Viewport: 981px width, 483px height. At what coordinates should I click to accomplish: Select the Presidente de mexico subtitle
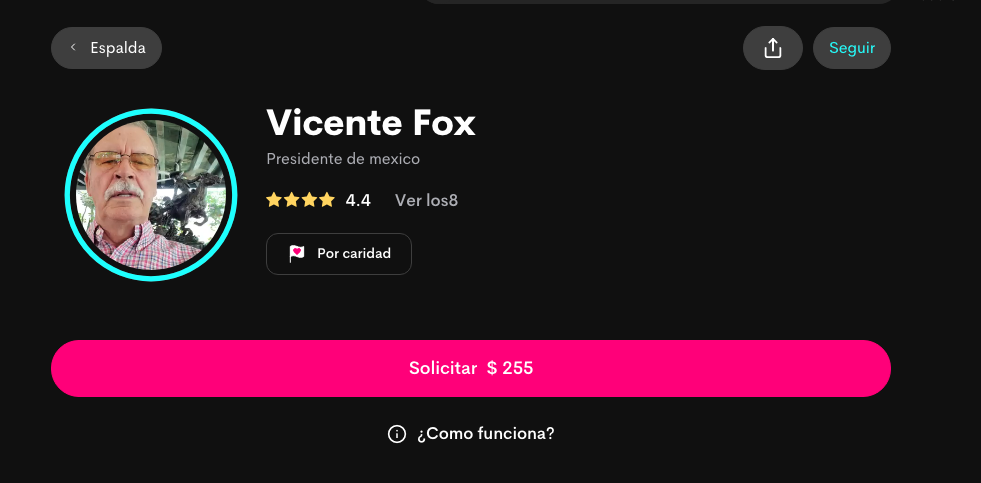(x=343, y=159)
